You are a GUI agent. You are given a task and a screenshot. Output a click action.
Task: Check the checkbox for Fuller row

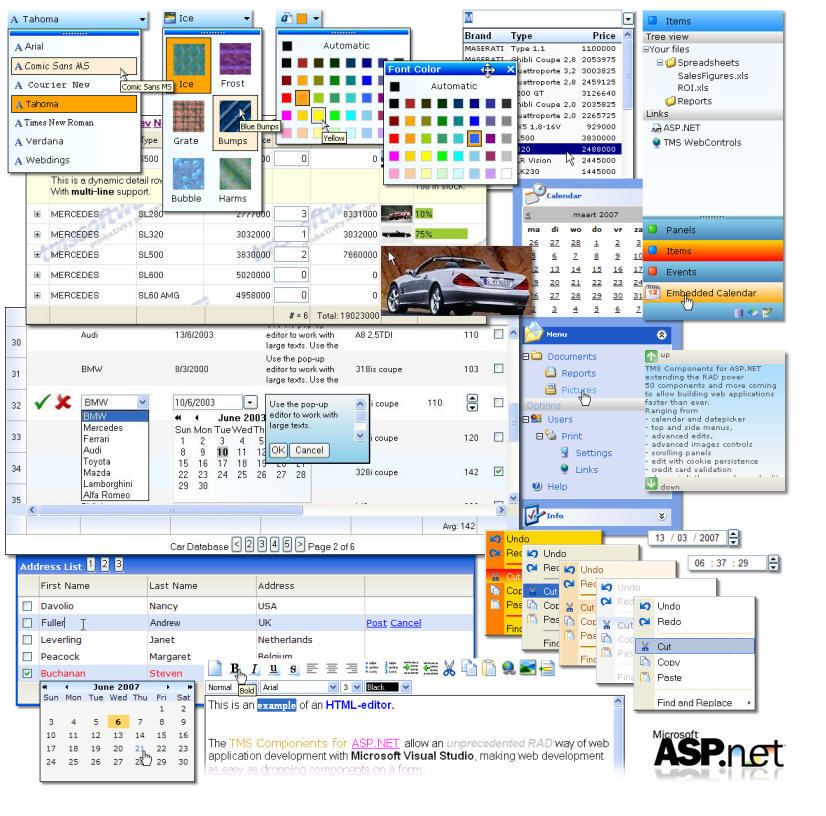[27, 623]
